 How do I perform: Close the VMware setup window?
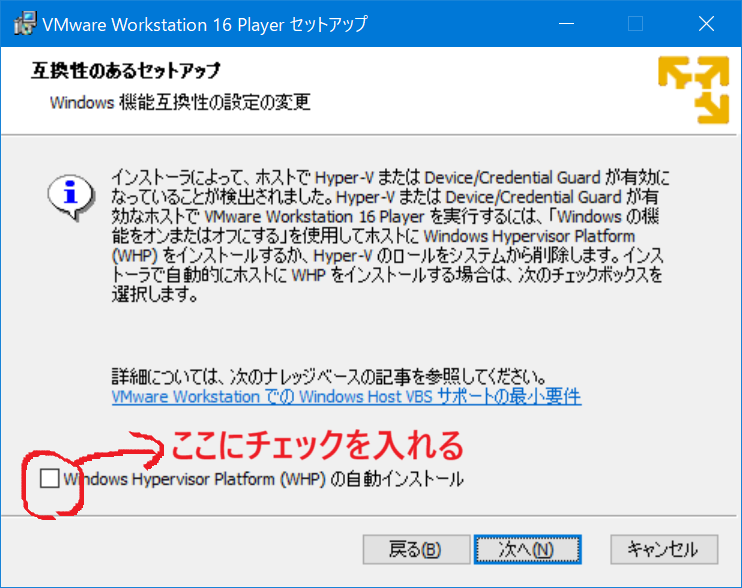coord(706,23)
